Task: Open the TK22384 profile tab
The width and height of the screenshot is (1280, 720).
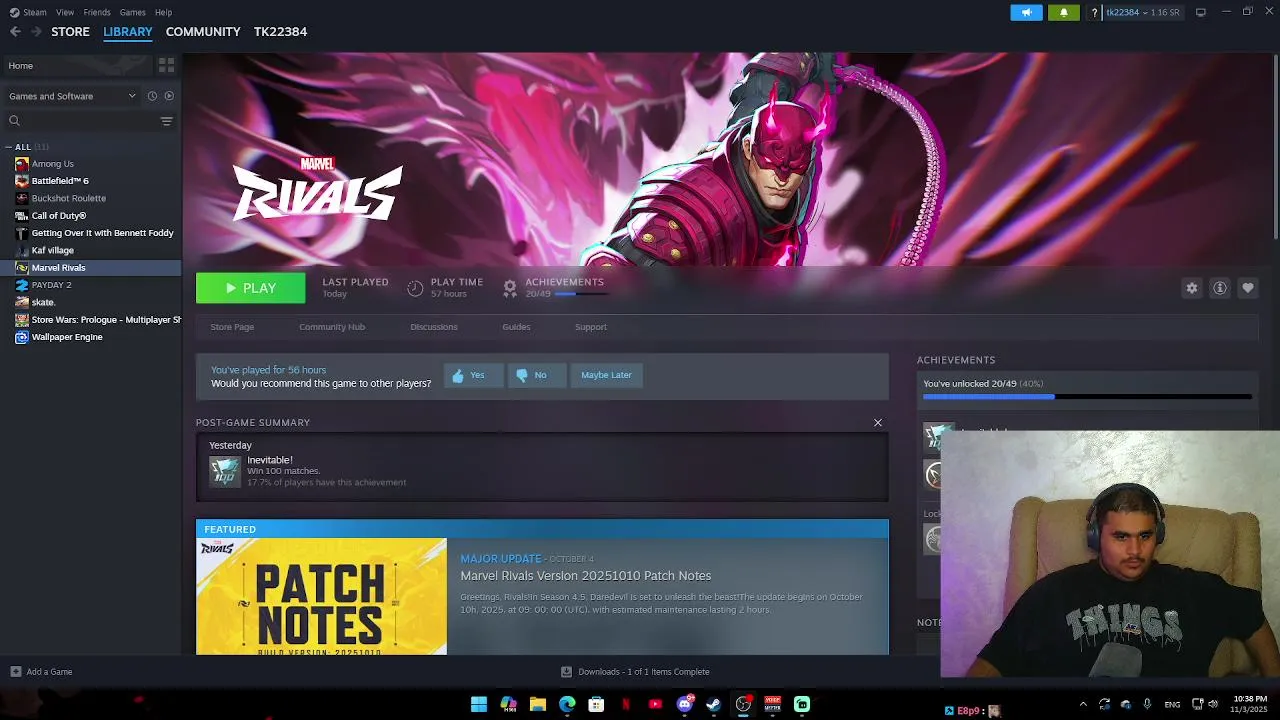Action: (x=280, y=32)
